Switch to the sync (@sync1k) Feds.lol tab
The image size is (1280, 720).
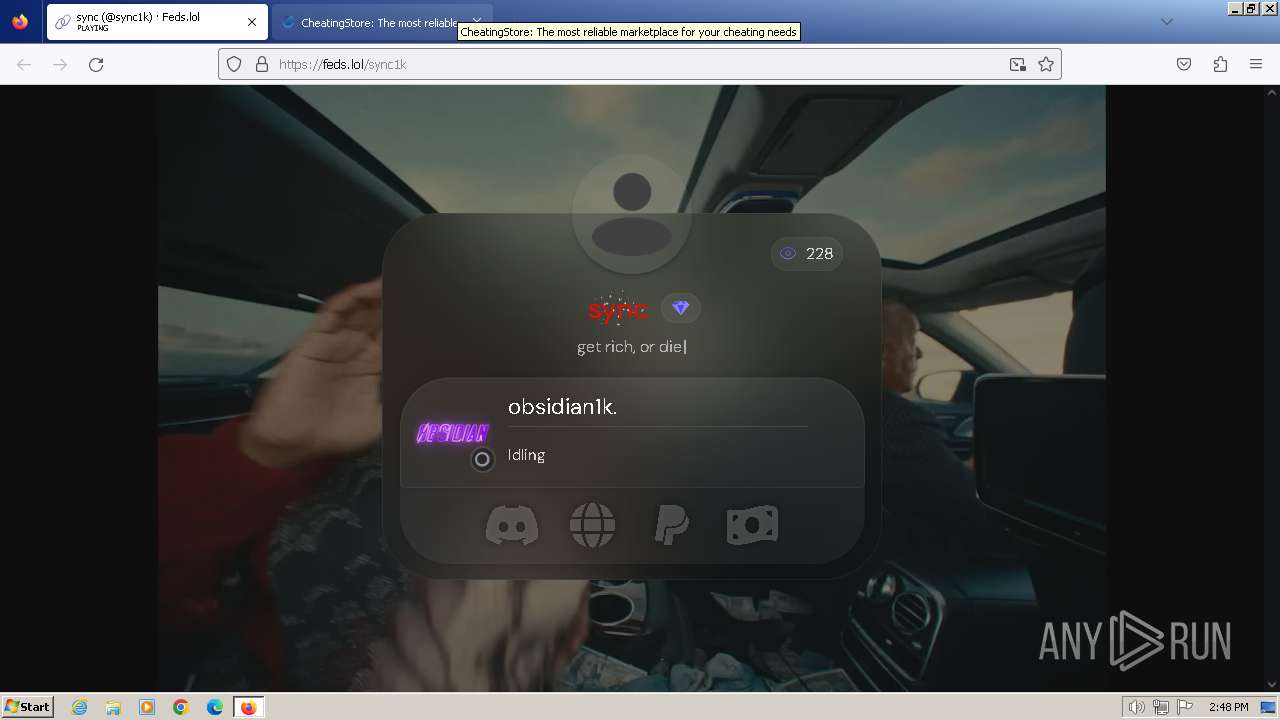point(157,22)
